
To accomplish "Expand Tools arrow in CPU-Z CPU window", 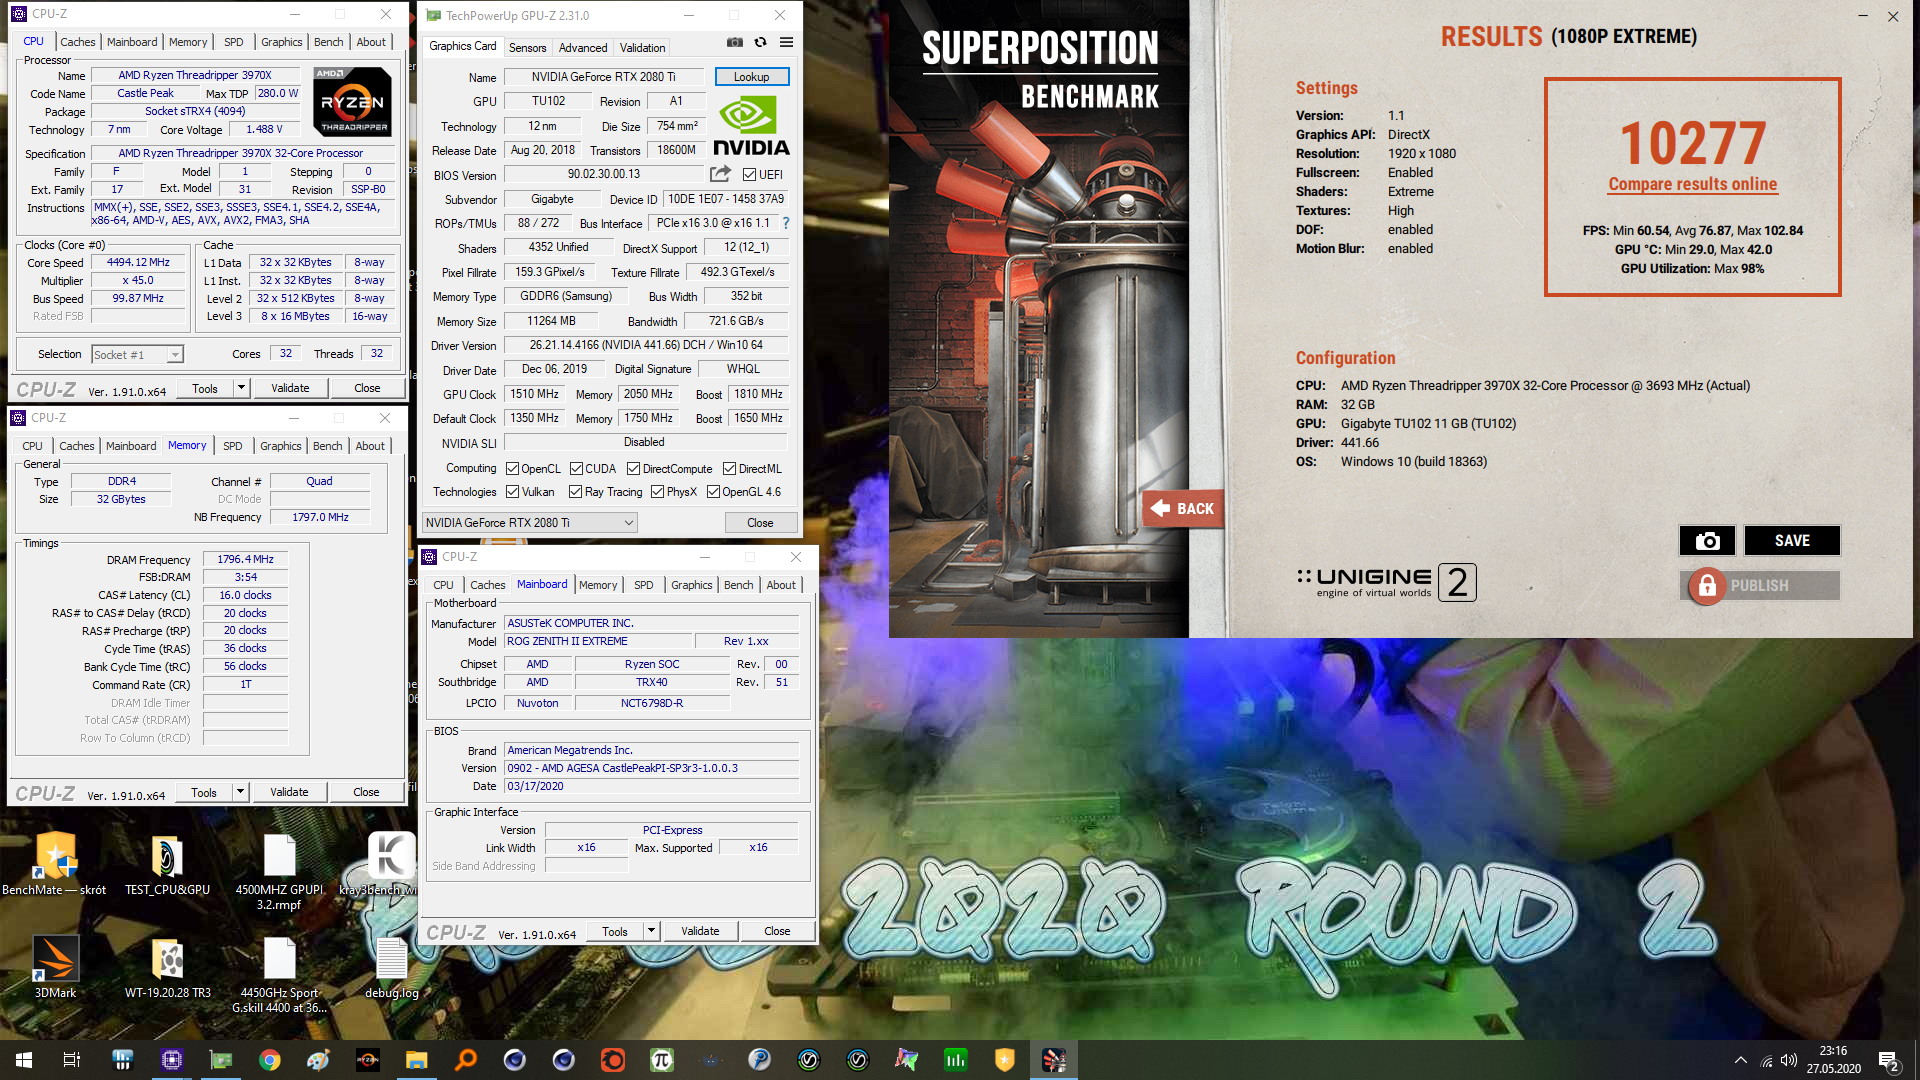I will (x=241, y=388).
